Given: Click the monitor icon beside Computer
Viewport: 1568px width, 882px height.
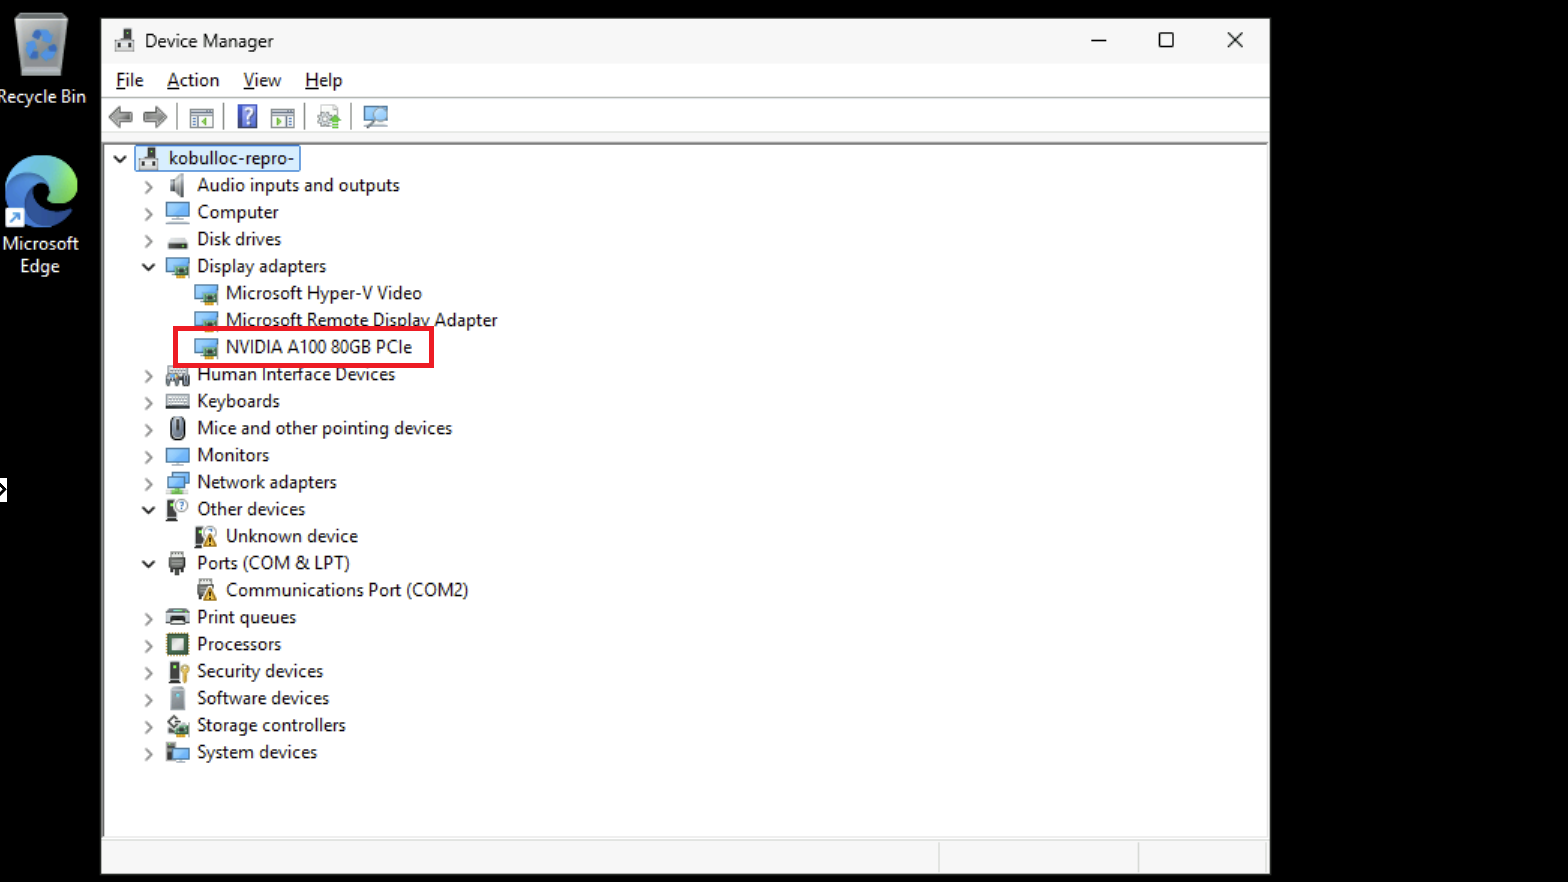Looking at the screenshot, I should point(177,212).
